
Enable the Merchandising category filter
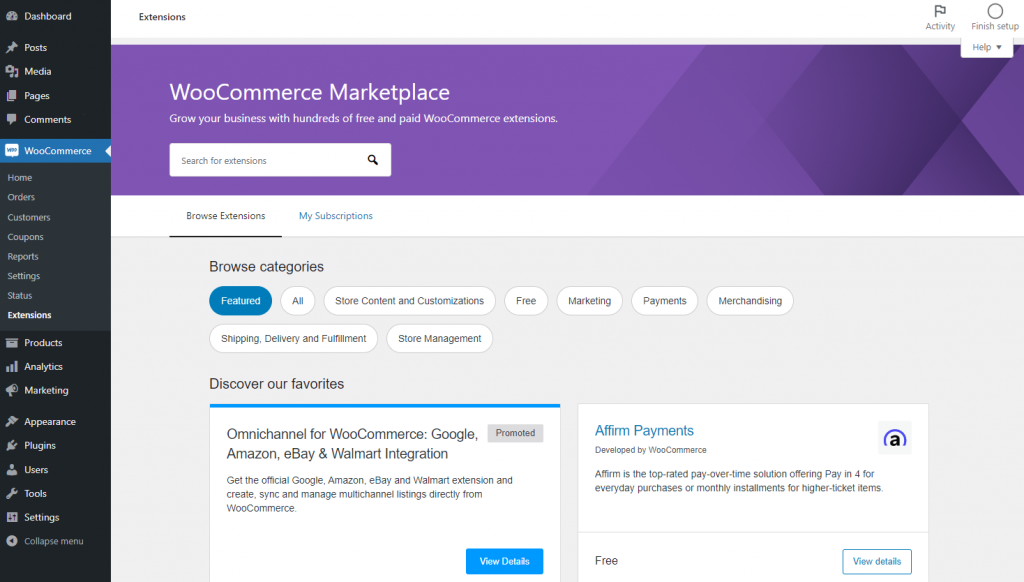(x=749, y=300)
